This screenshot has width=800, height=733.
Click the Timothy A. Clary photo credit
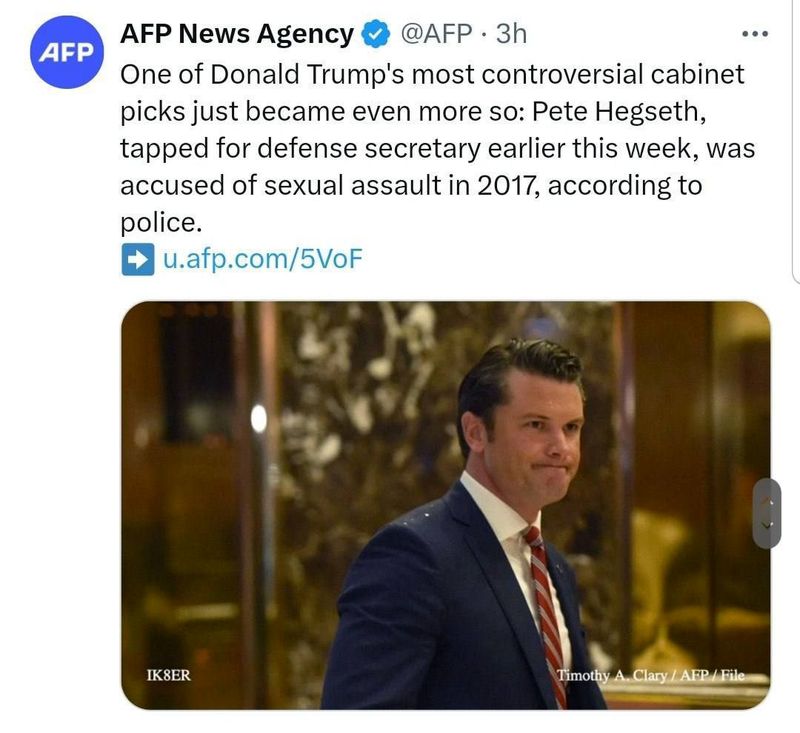[x=650, y=675]
